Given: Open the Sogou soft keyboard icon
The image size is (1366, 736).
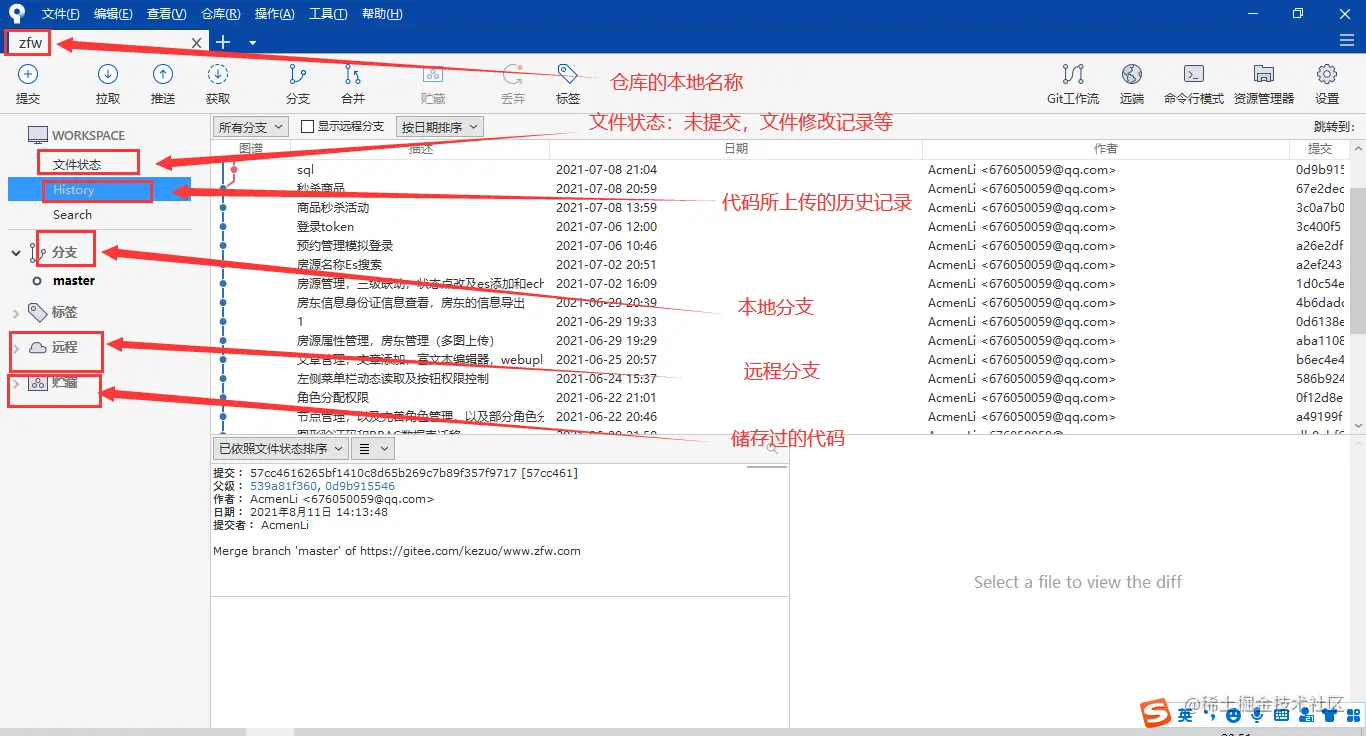Looking at the screenshot, I should coord(1282,715).
